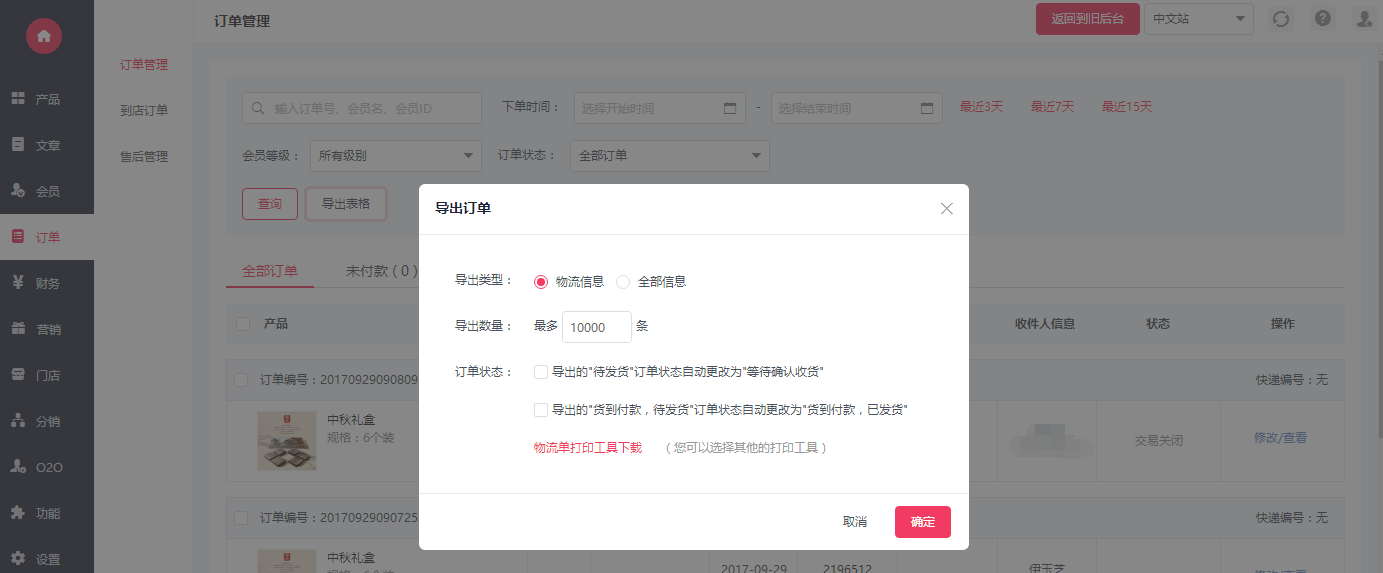Click the export quantity 10000 field

(596, 327)
